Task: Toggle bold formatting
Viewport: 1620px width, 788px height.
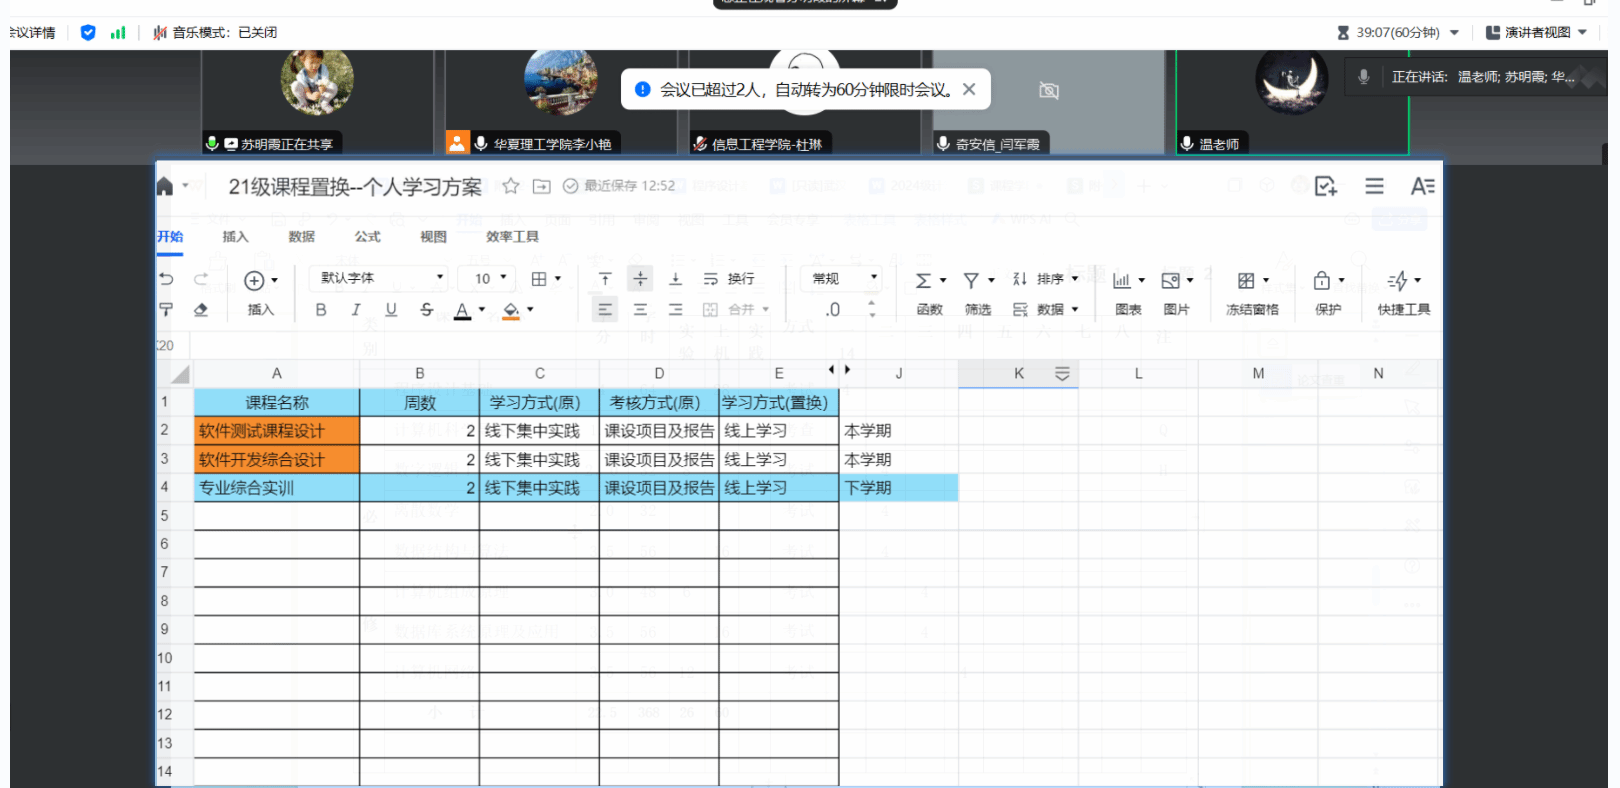Action: point(321,310)
